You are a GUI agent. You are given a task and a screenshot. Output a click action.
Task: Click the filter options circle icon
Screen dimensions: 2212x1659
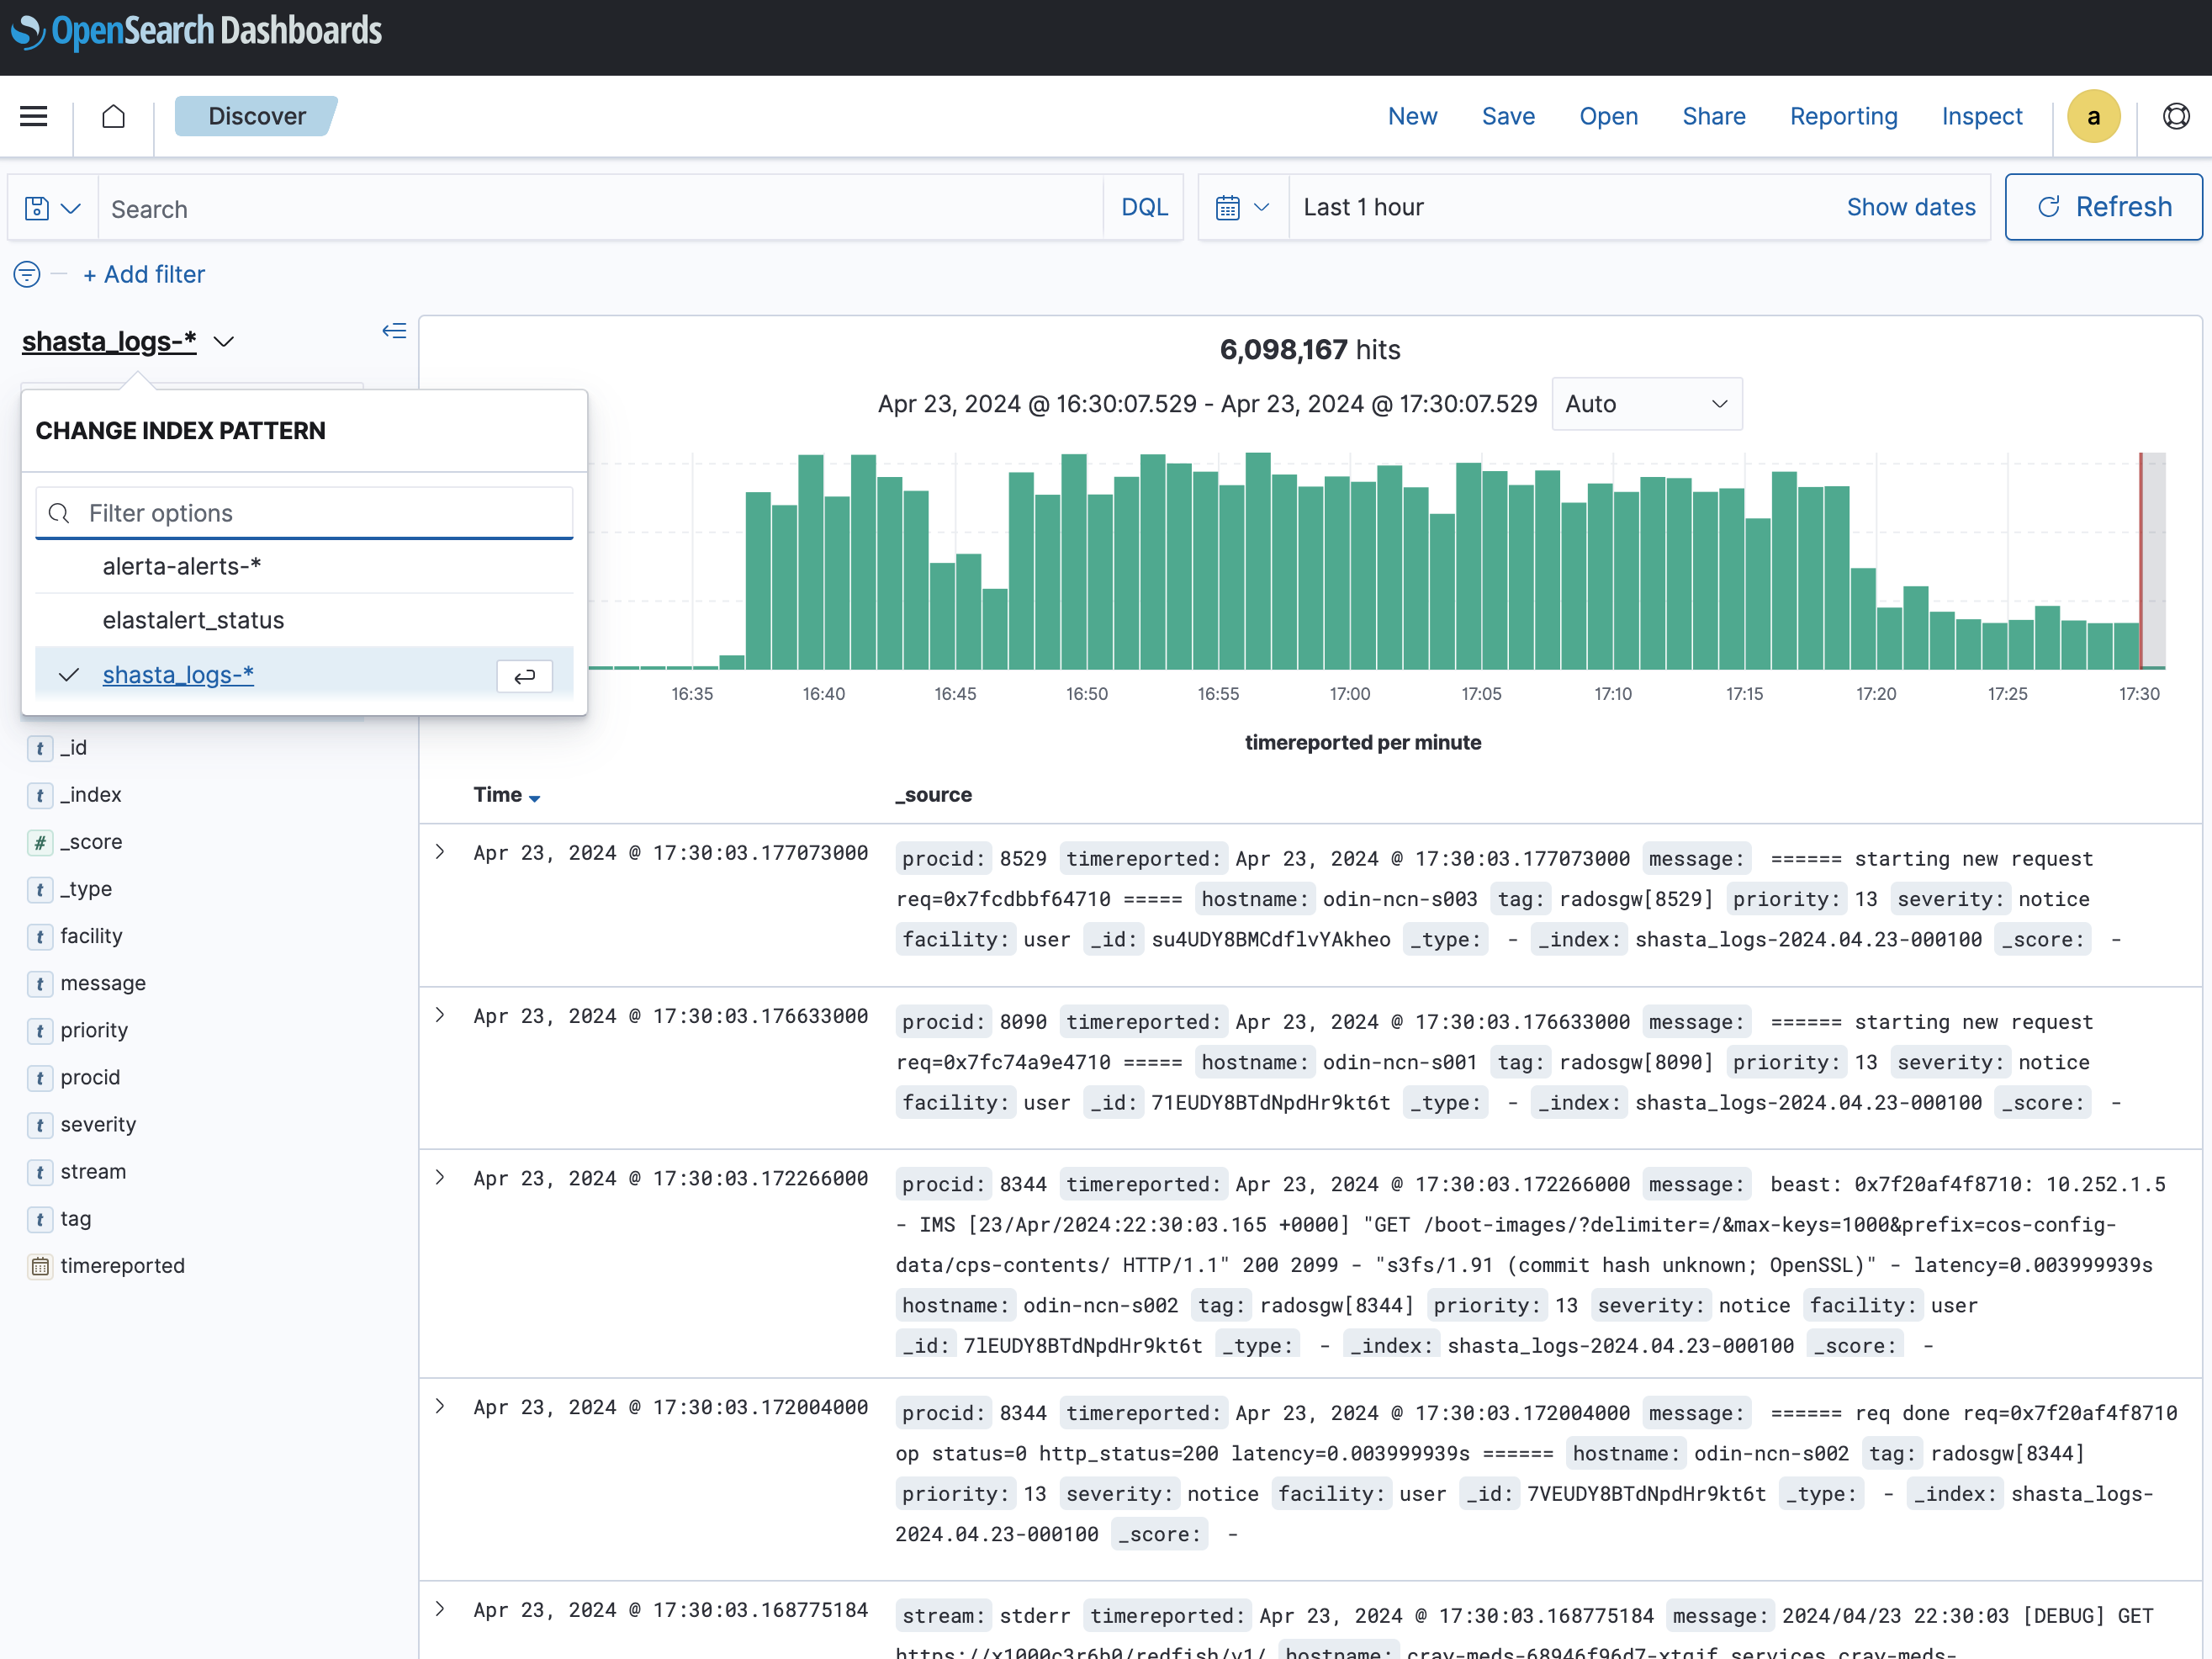(27, 274)
